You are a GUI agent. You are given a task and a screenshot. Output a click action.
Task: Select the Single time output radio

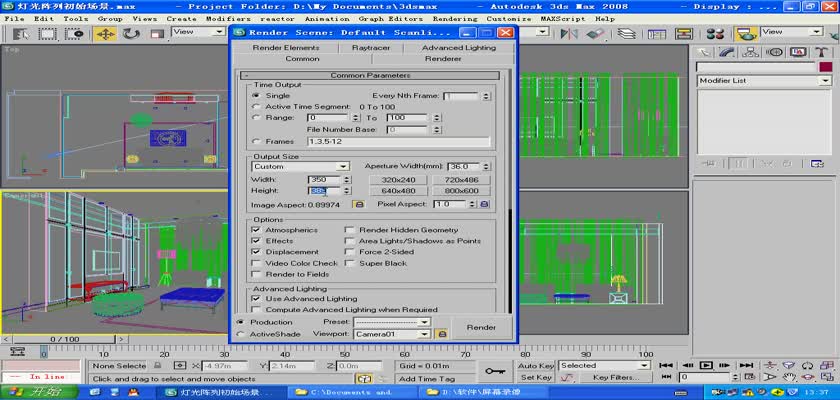pyautogui.click(x=256, y=95)
